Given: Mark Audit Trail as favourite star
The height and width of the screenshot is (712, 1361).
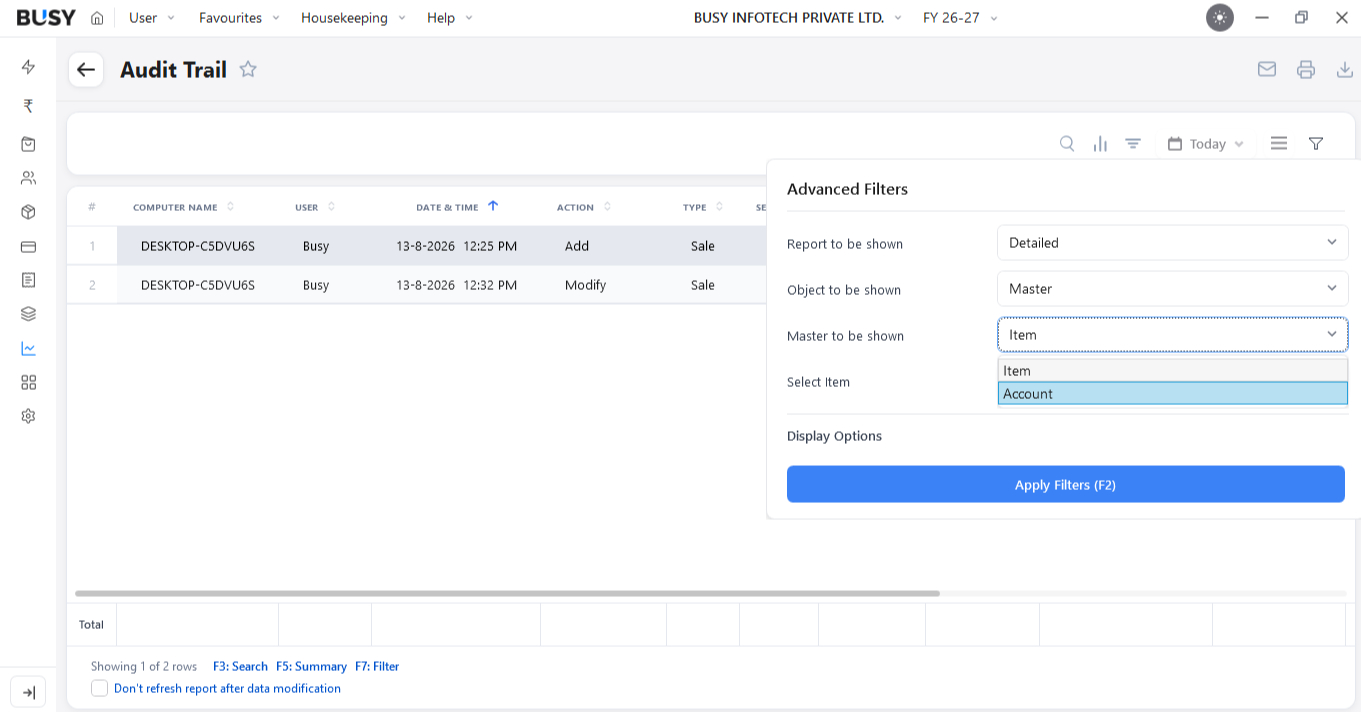Looking at the screenshot, I should (248, 69).
